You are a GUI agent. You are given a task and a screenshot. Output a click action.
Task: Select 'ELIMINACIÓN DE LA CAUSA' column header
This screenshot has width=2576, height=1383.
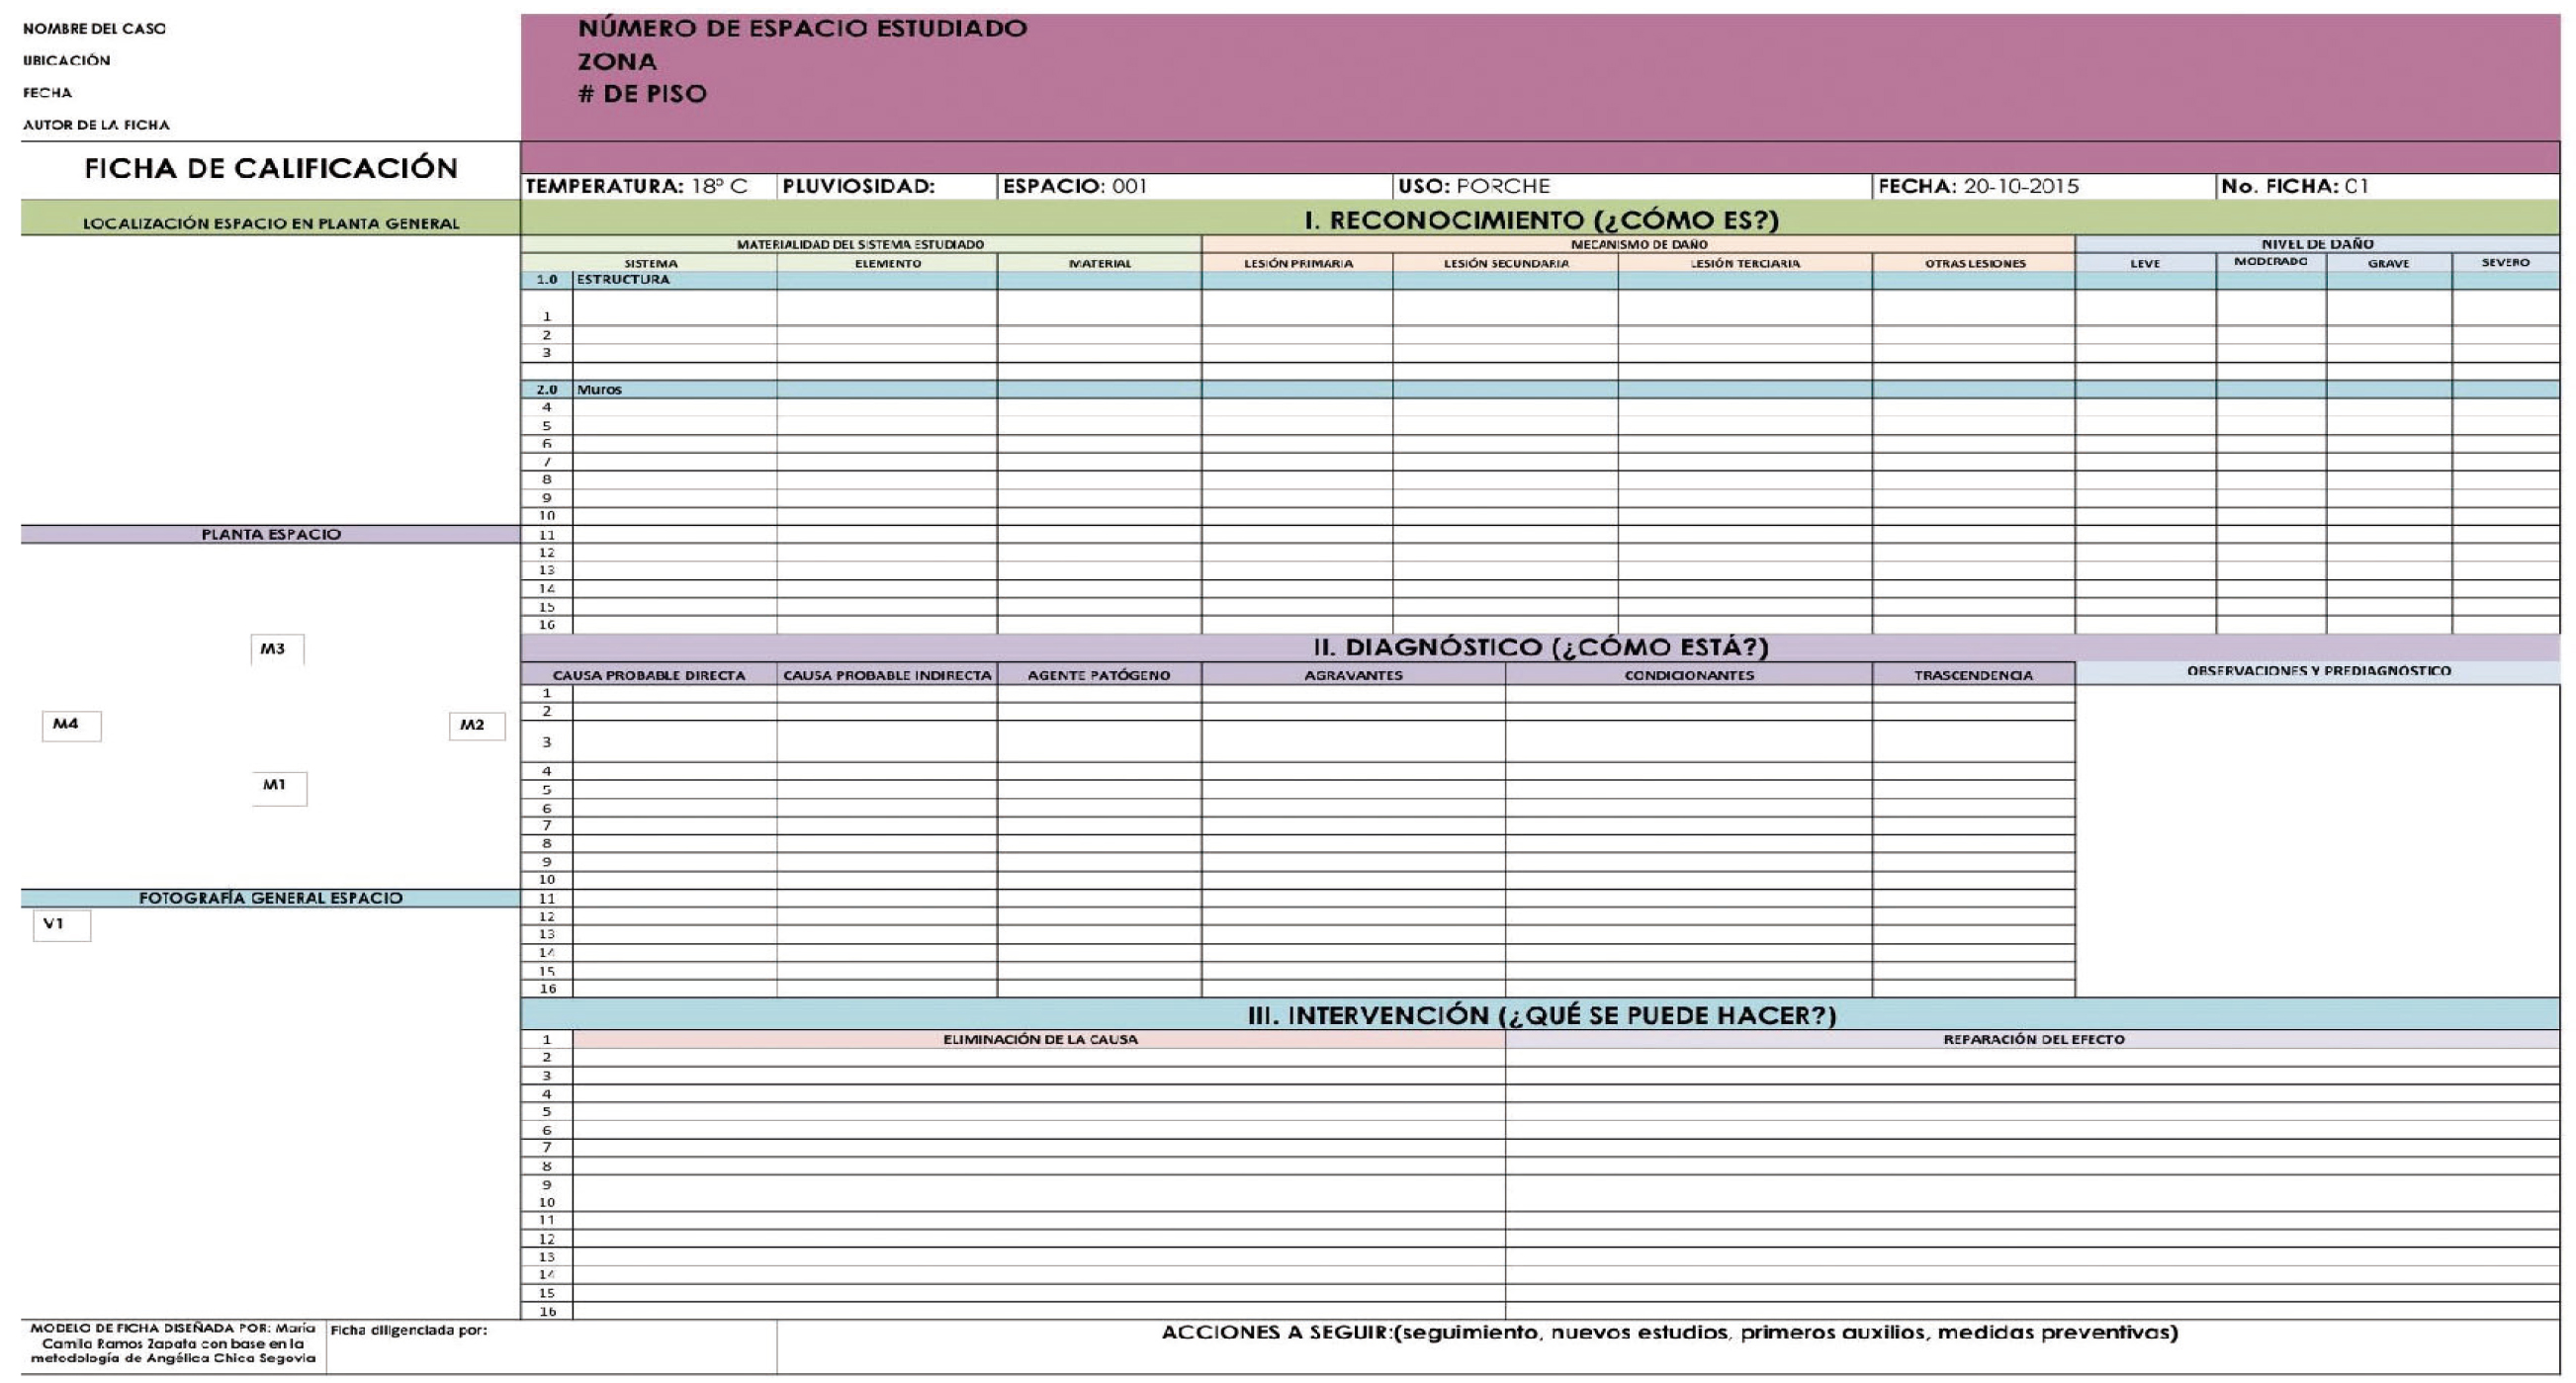pyautogui.click(x=1040, y=1039)
